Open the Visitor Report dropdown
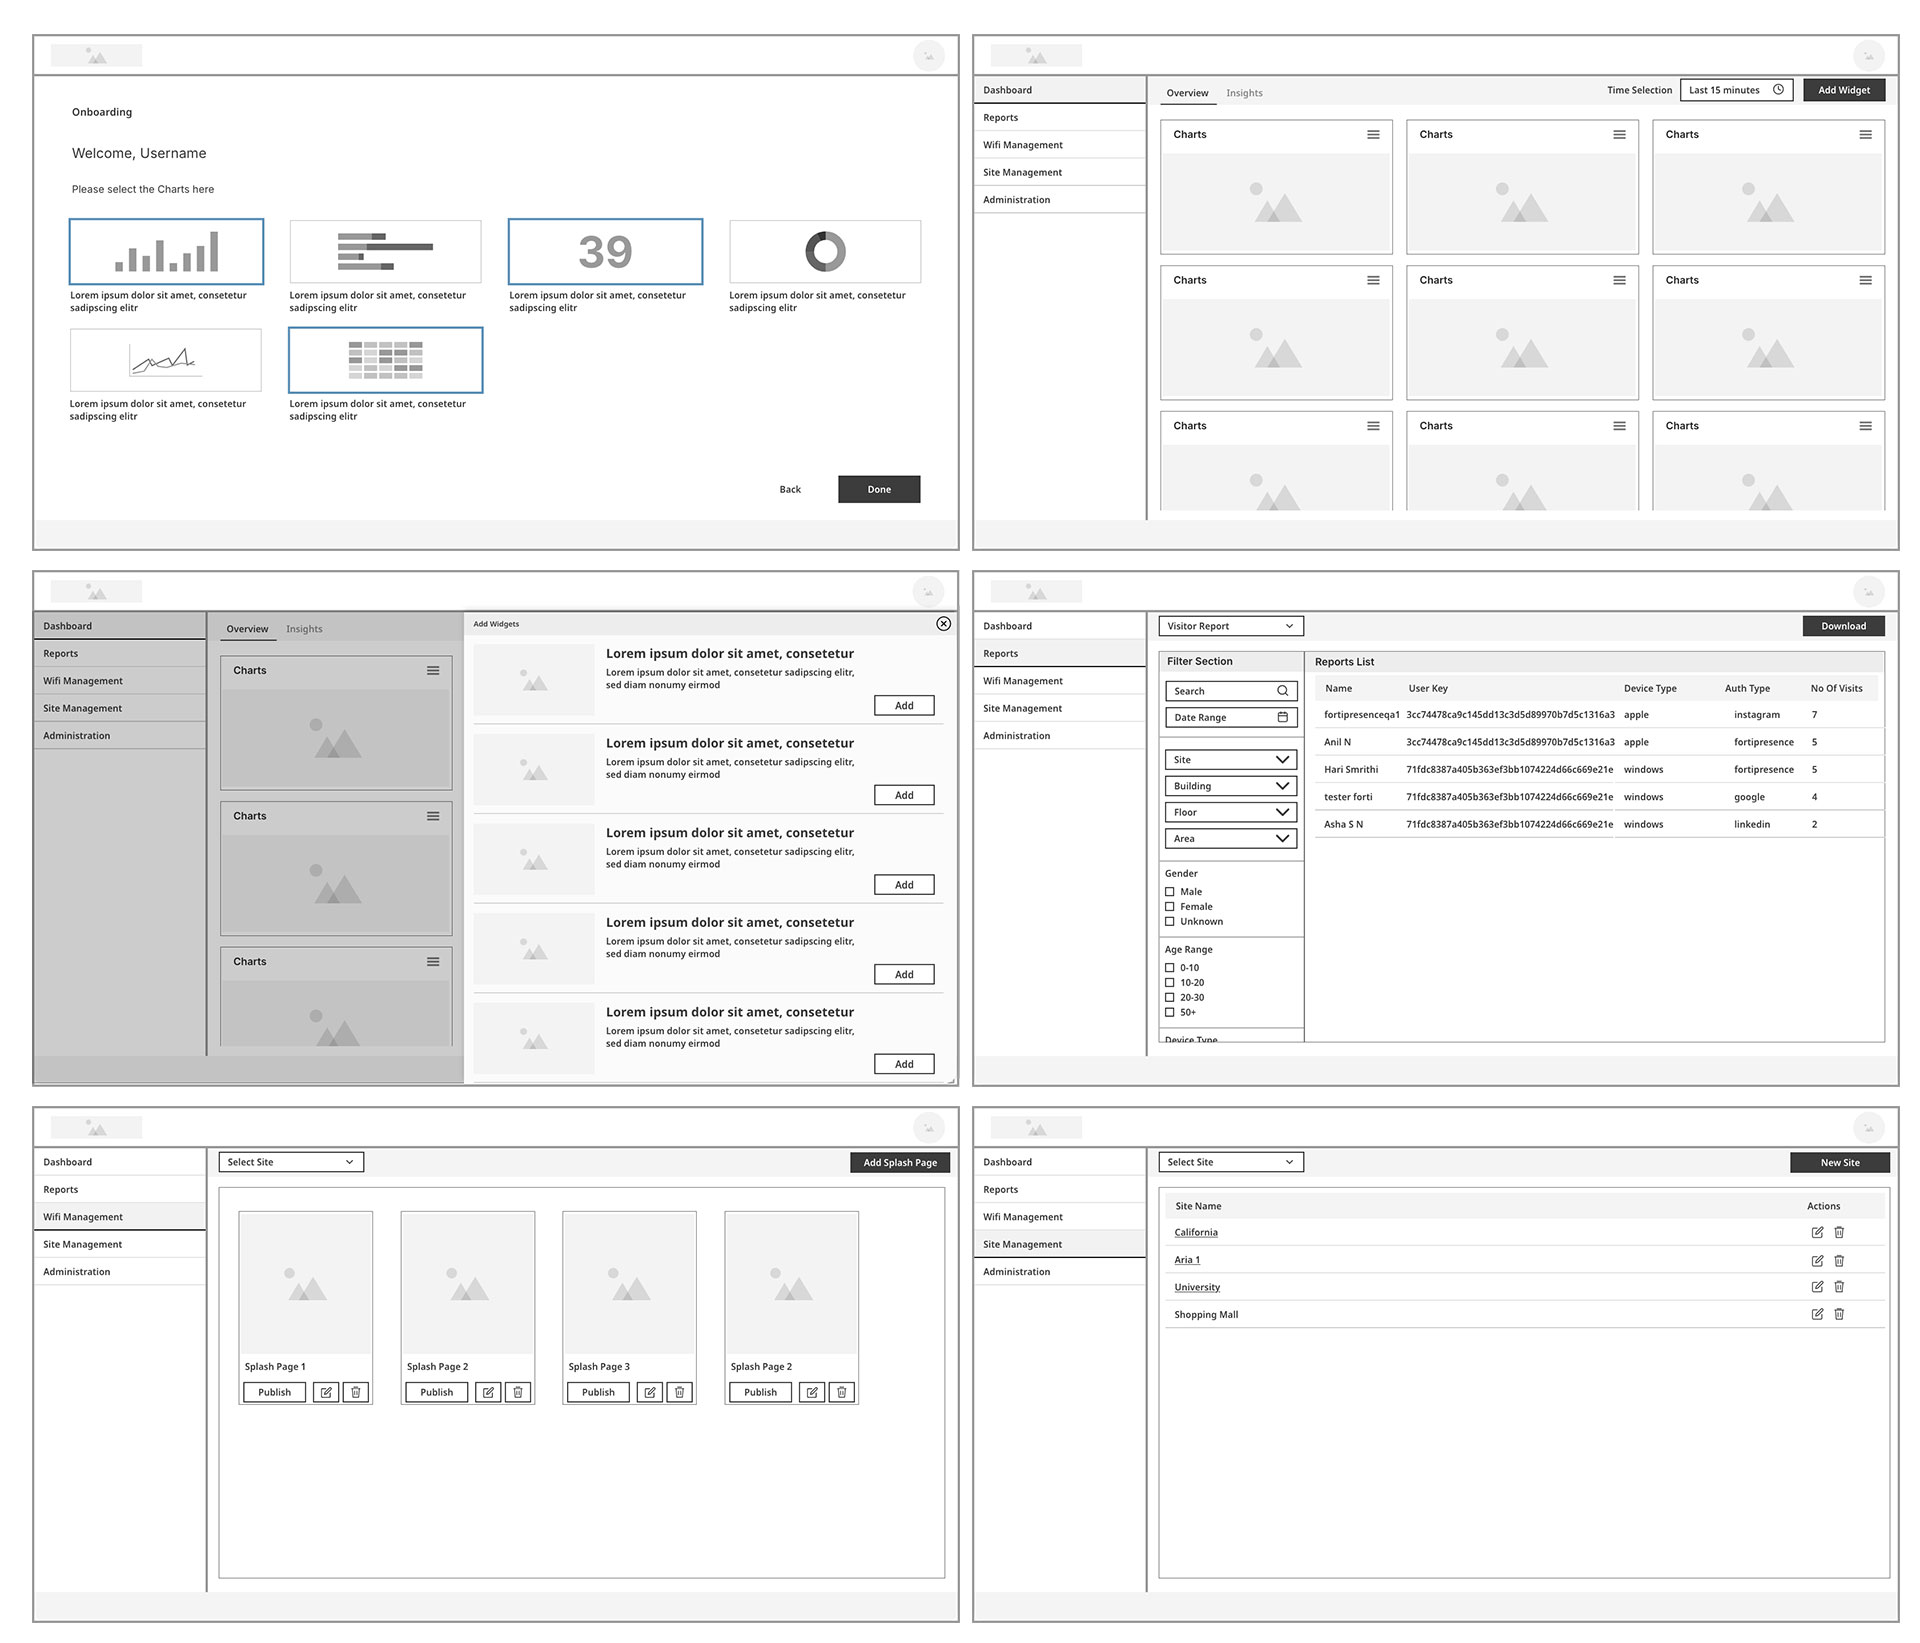The width and height of the screenshot is (1920, 1643). (1230, 626)
